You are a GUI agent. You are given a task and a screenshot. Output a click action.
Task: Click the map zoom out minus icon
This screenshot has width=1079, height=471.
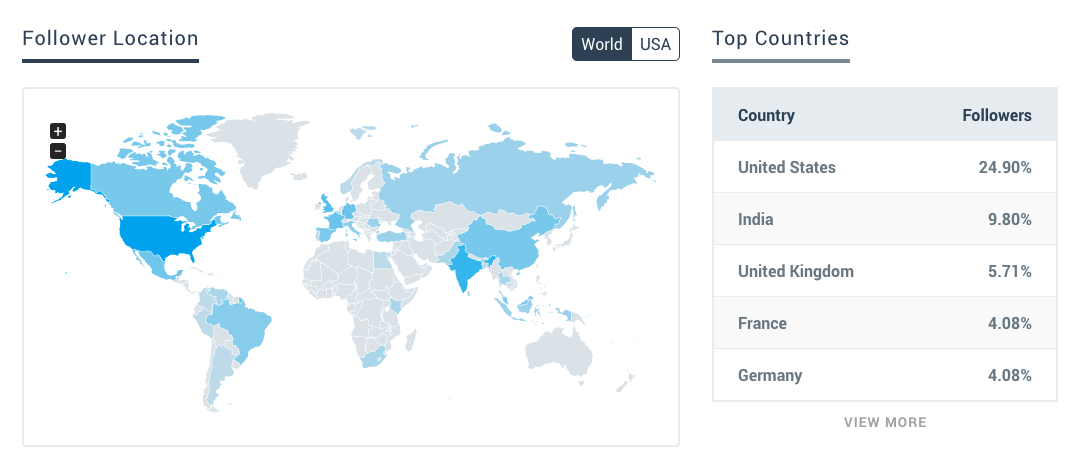pos(58,151)
